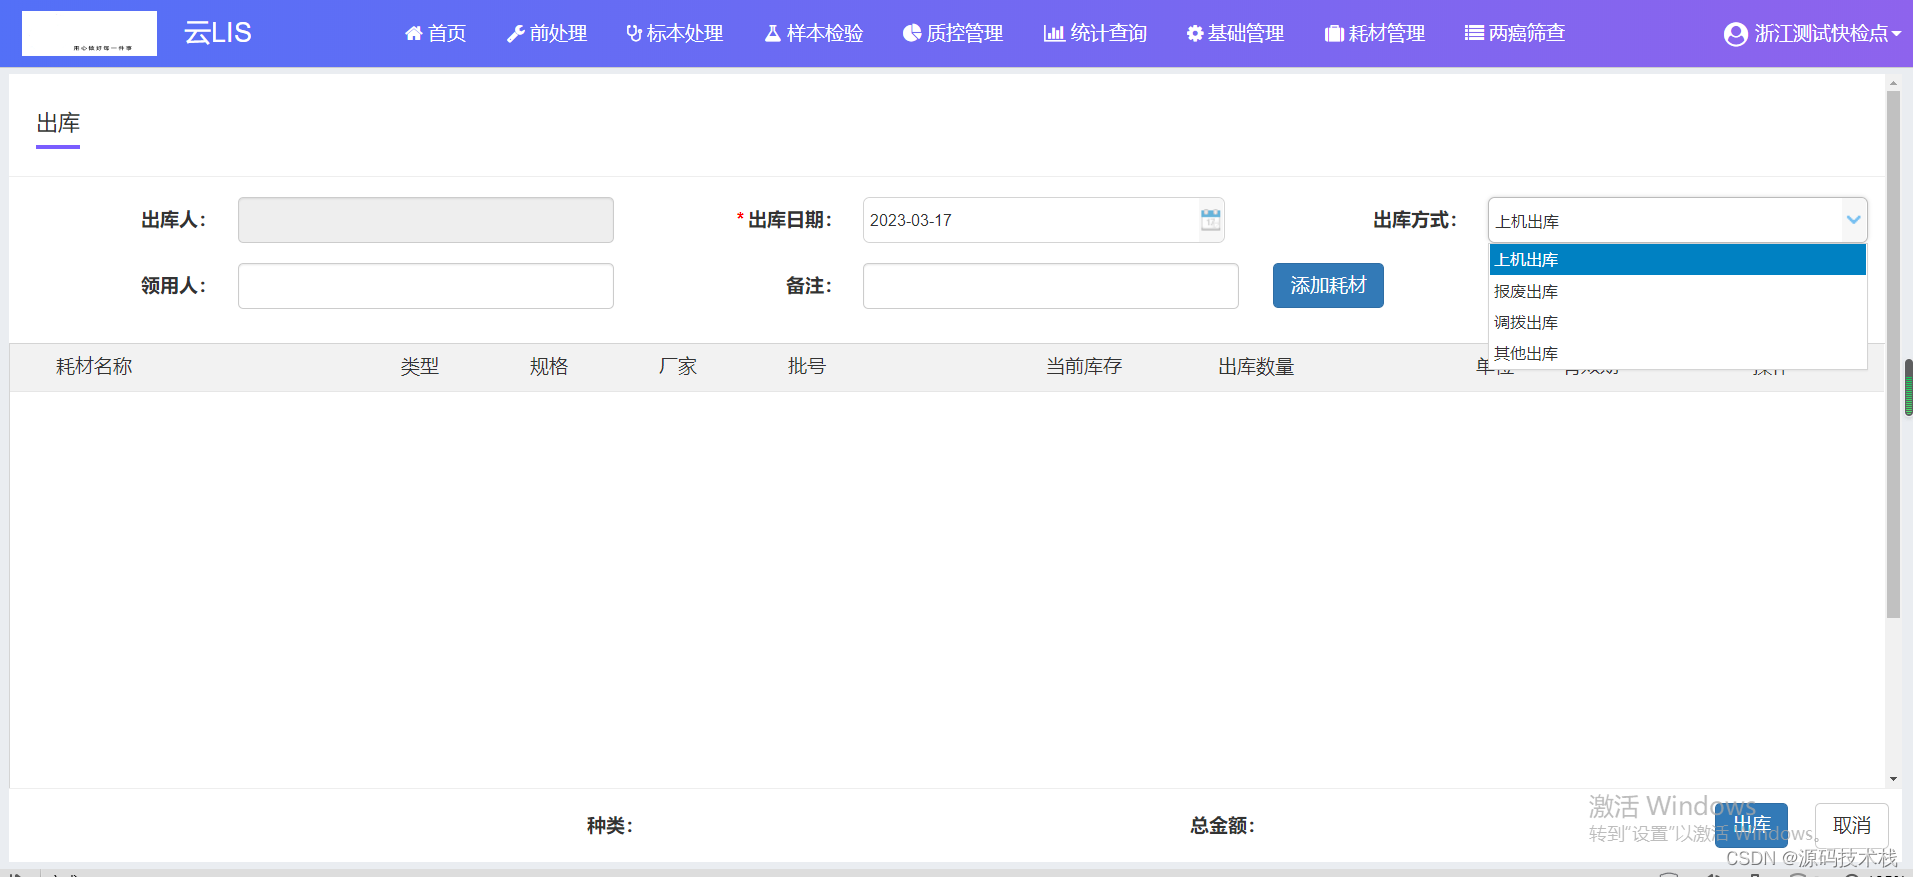Focus the 领用人 input field

[426, 286]
